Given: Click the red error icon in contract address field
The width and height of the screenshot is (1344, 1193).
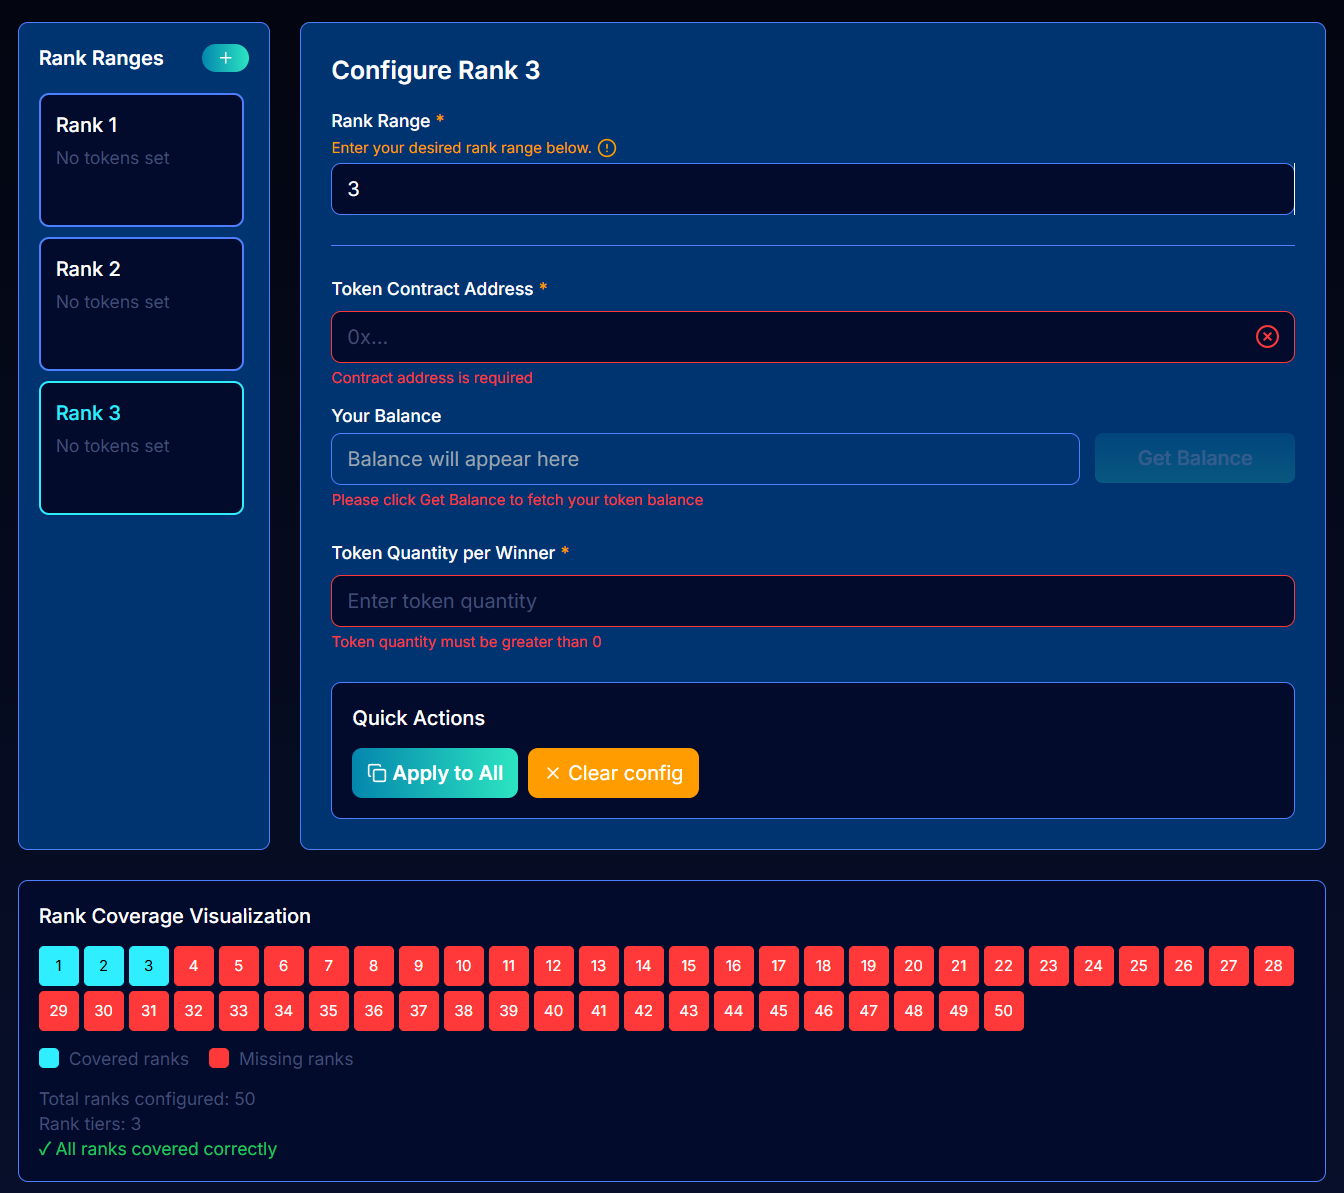Looking at the screenshot, I should [x=1267, y=337].
